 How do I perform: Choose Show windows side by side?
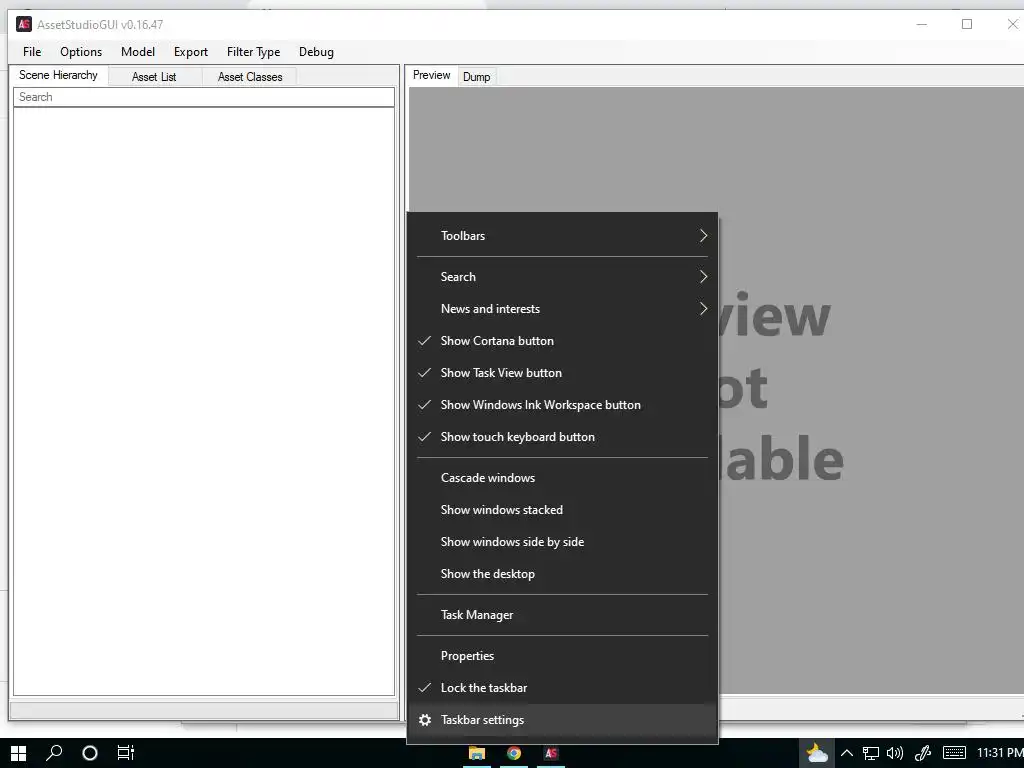(x=562, y=542)
